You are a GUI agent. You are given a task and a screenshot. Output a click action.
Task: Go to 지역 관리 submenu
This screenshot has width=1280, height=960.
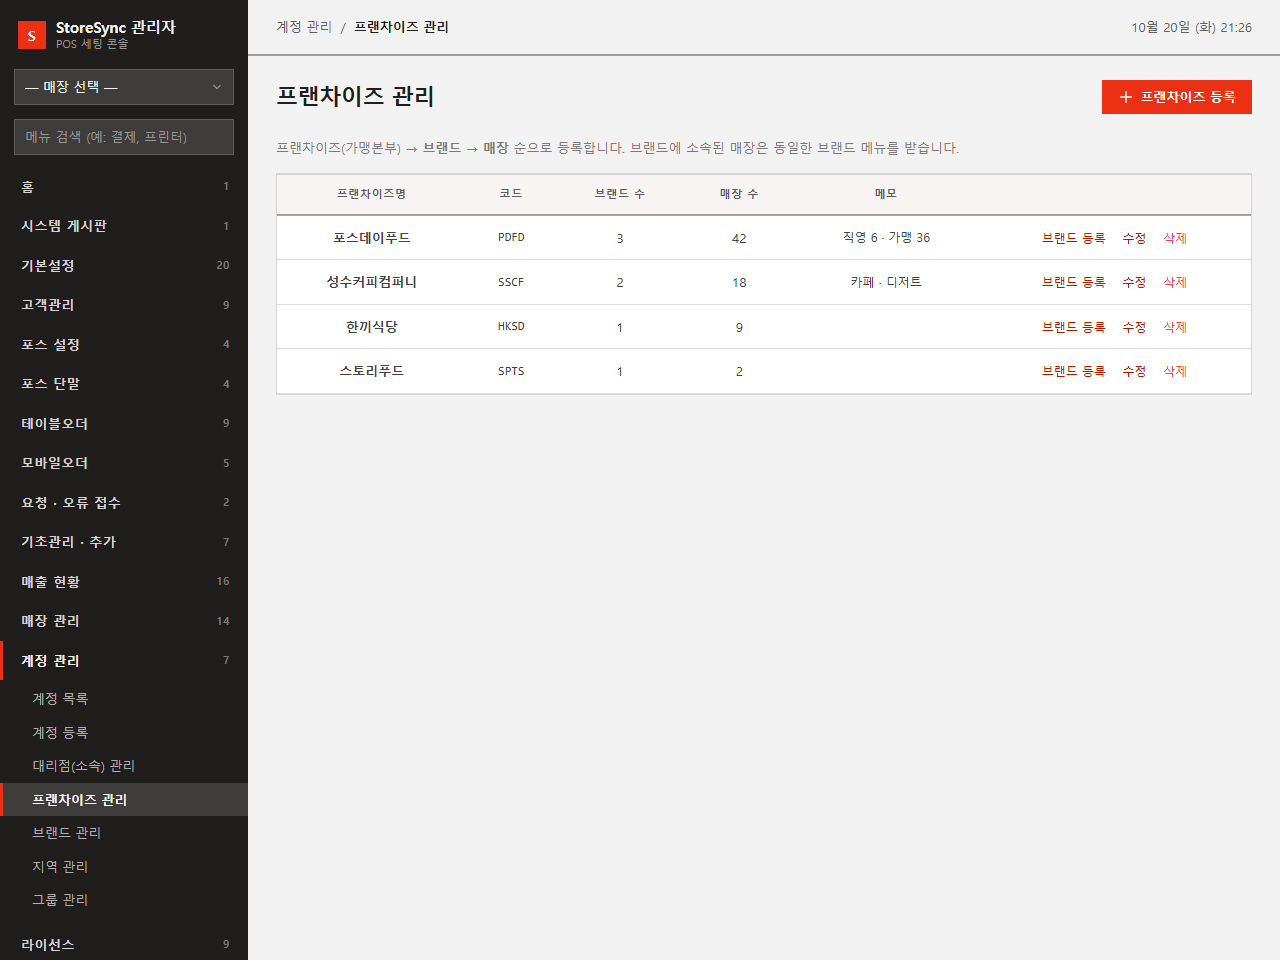coord(124,867)
